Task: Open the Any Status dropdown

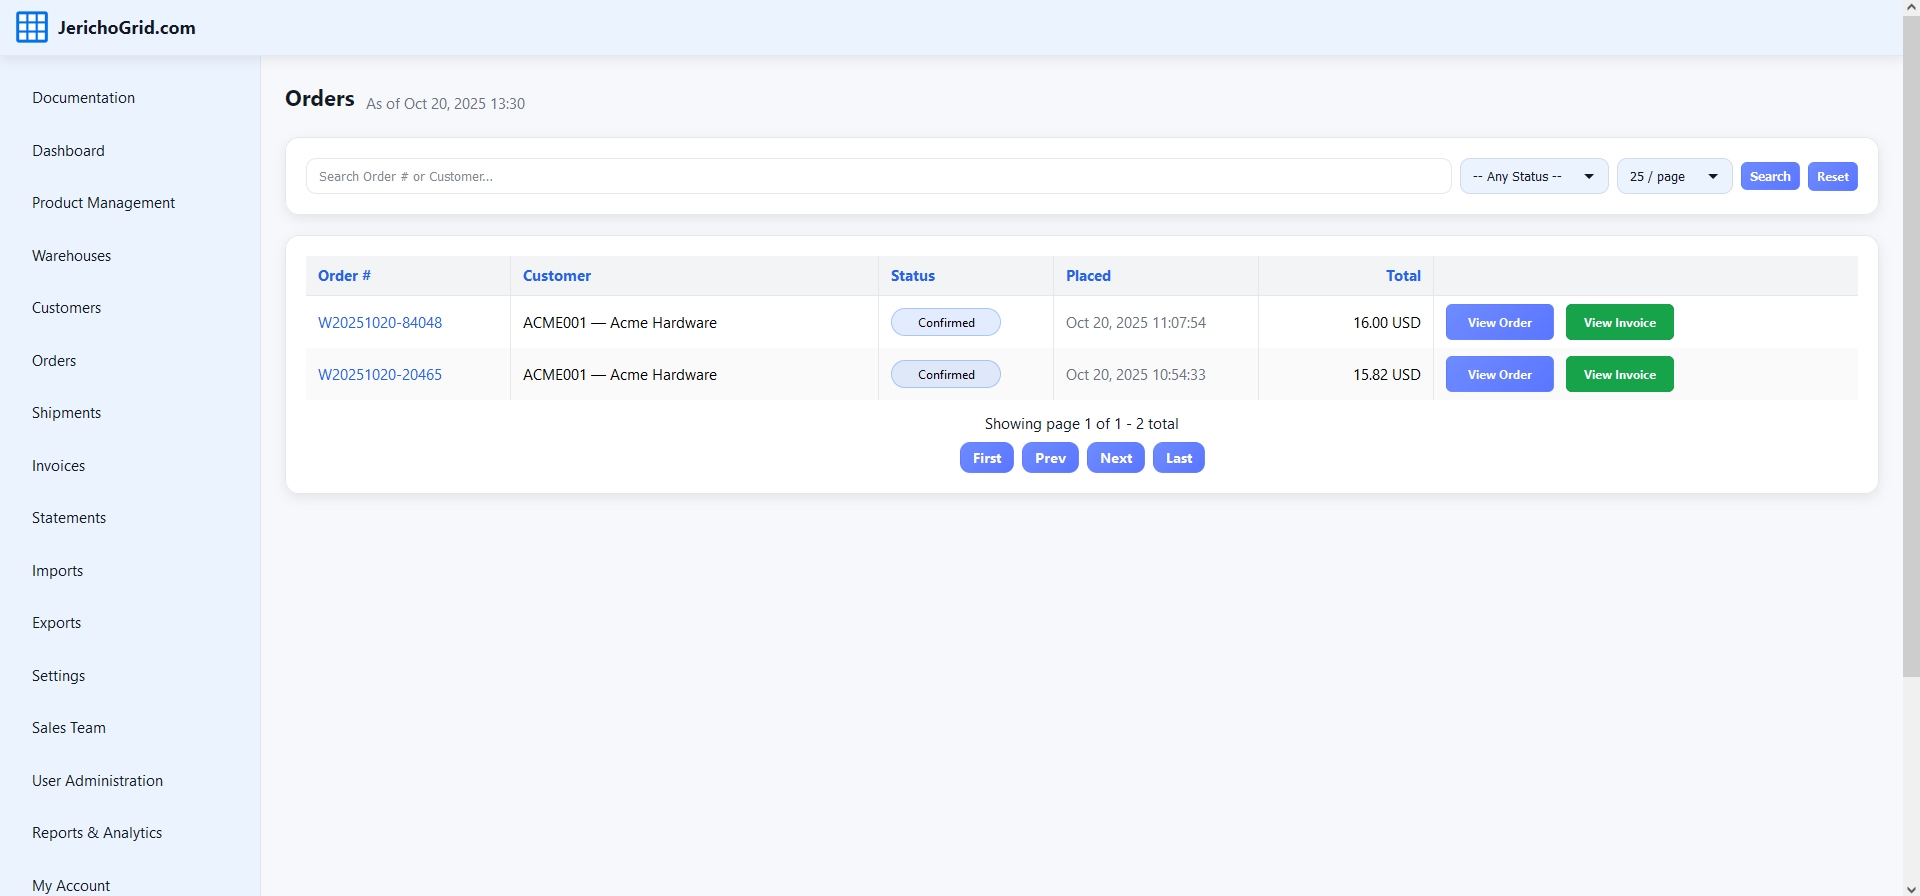Action: [1533, 176]
